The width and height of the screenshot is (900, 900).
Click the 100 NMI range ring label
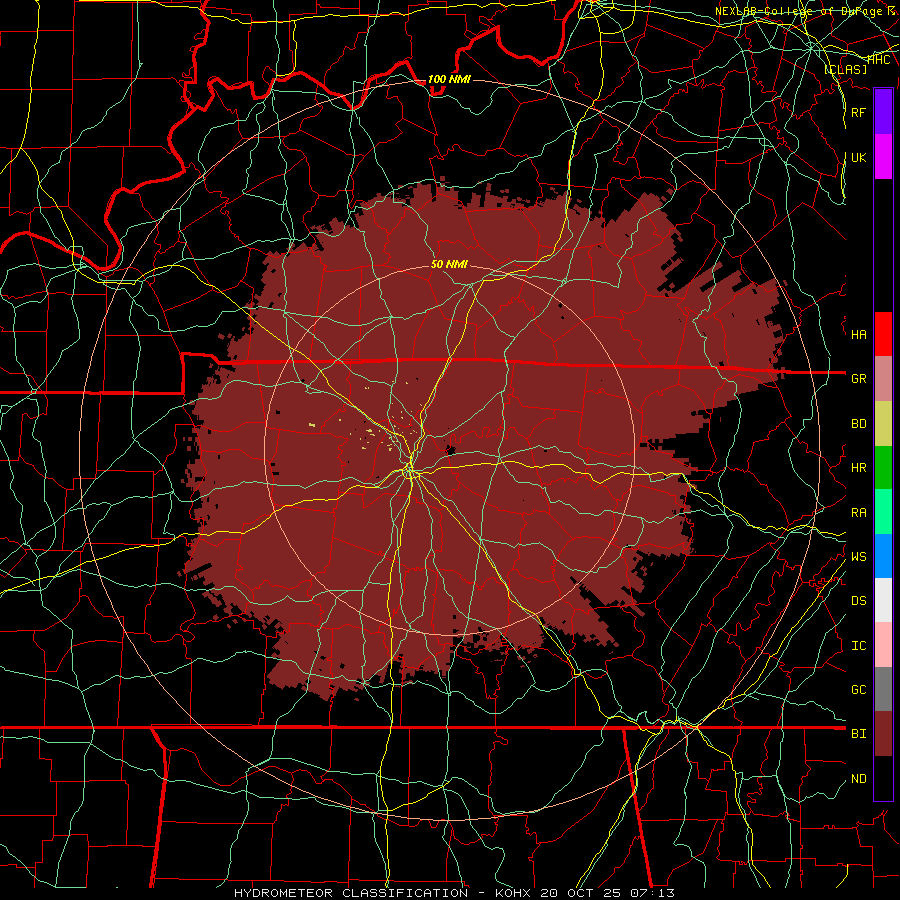(x=449, y=79)
